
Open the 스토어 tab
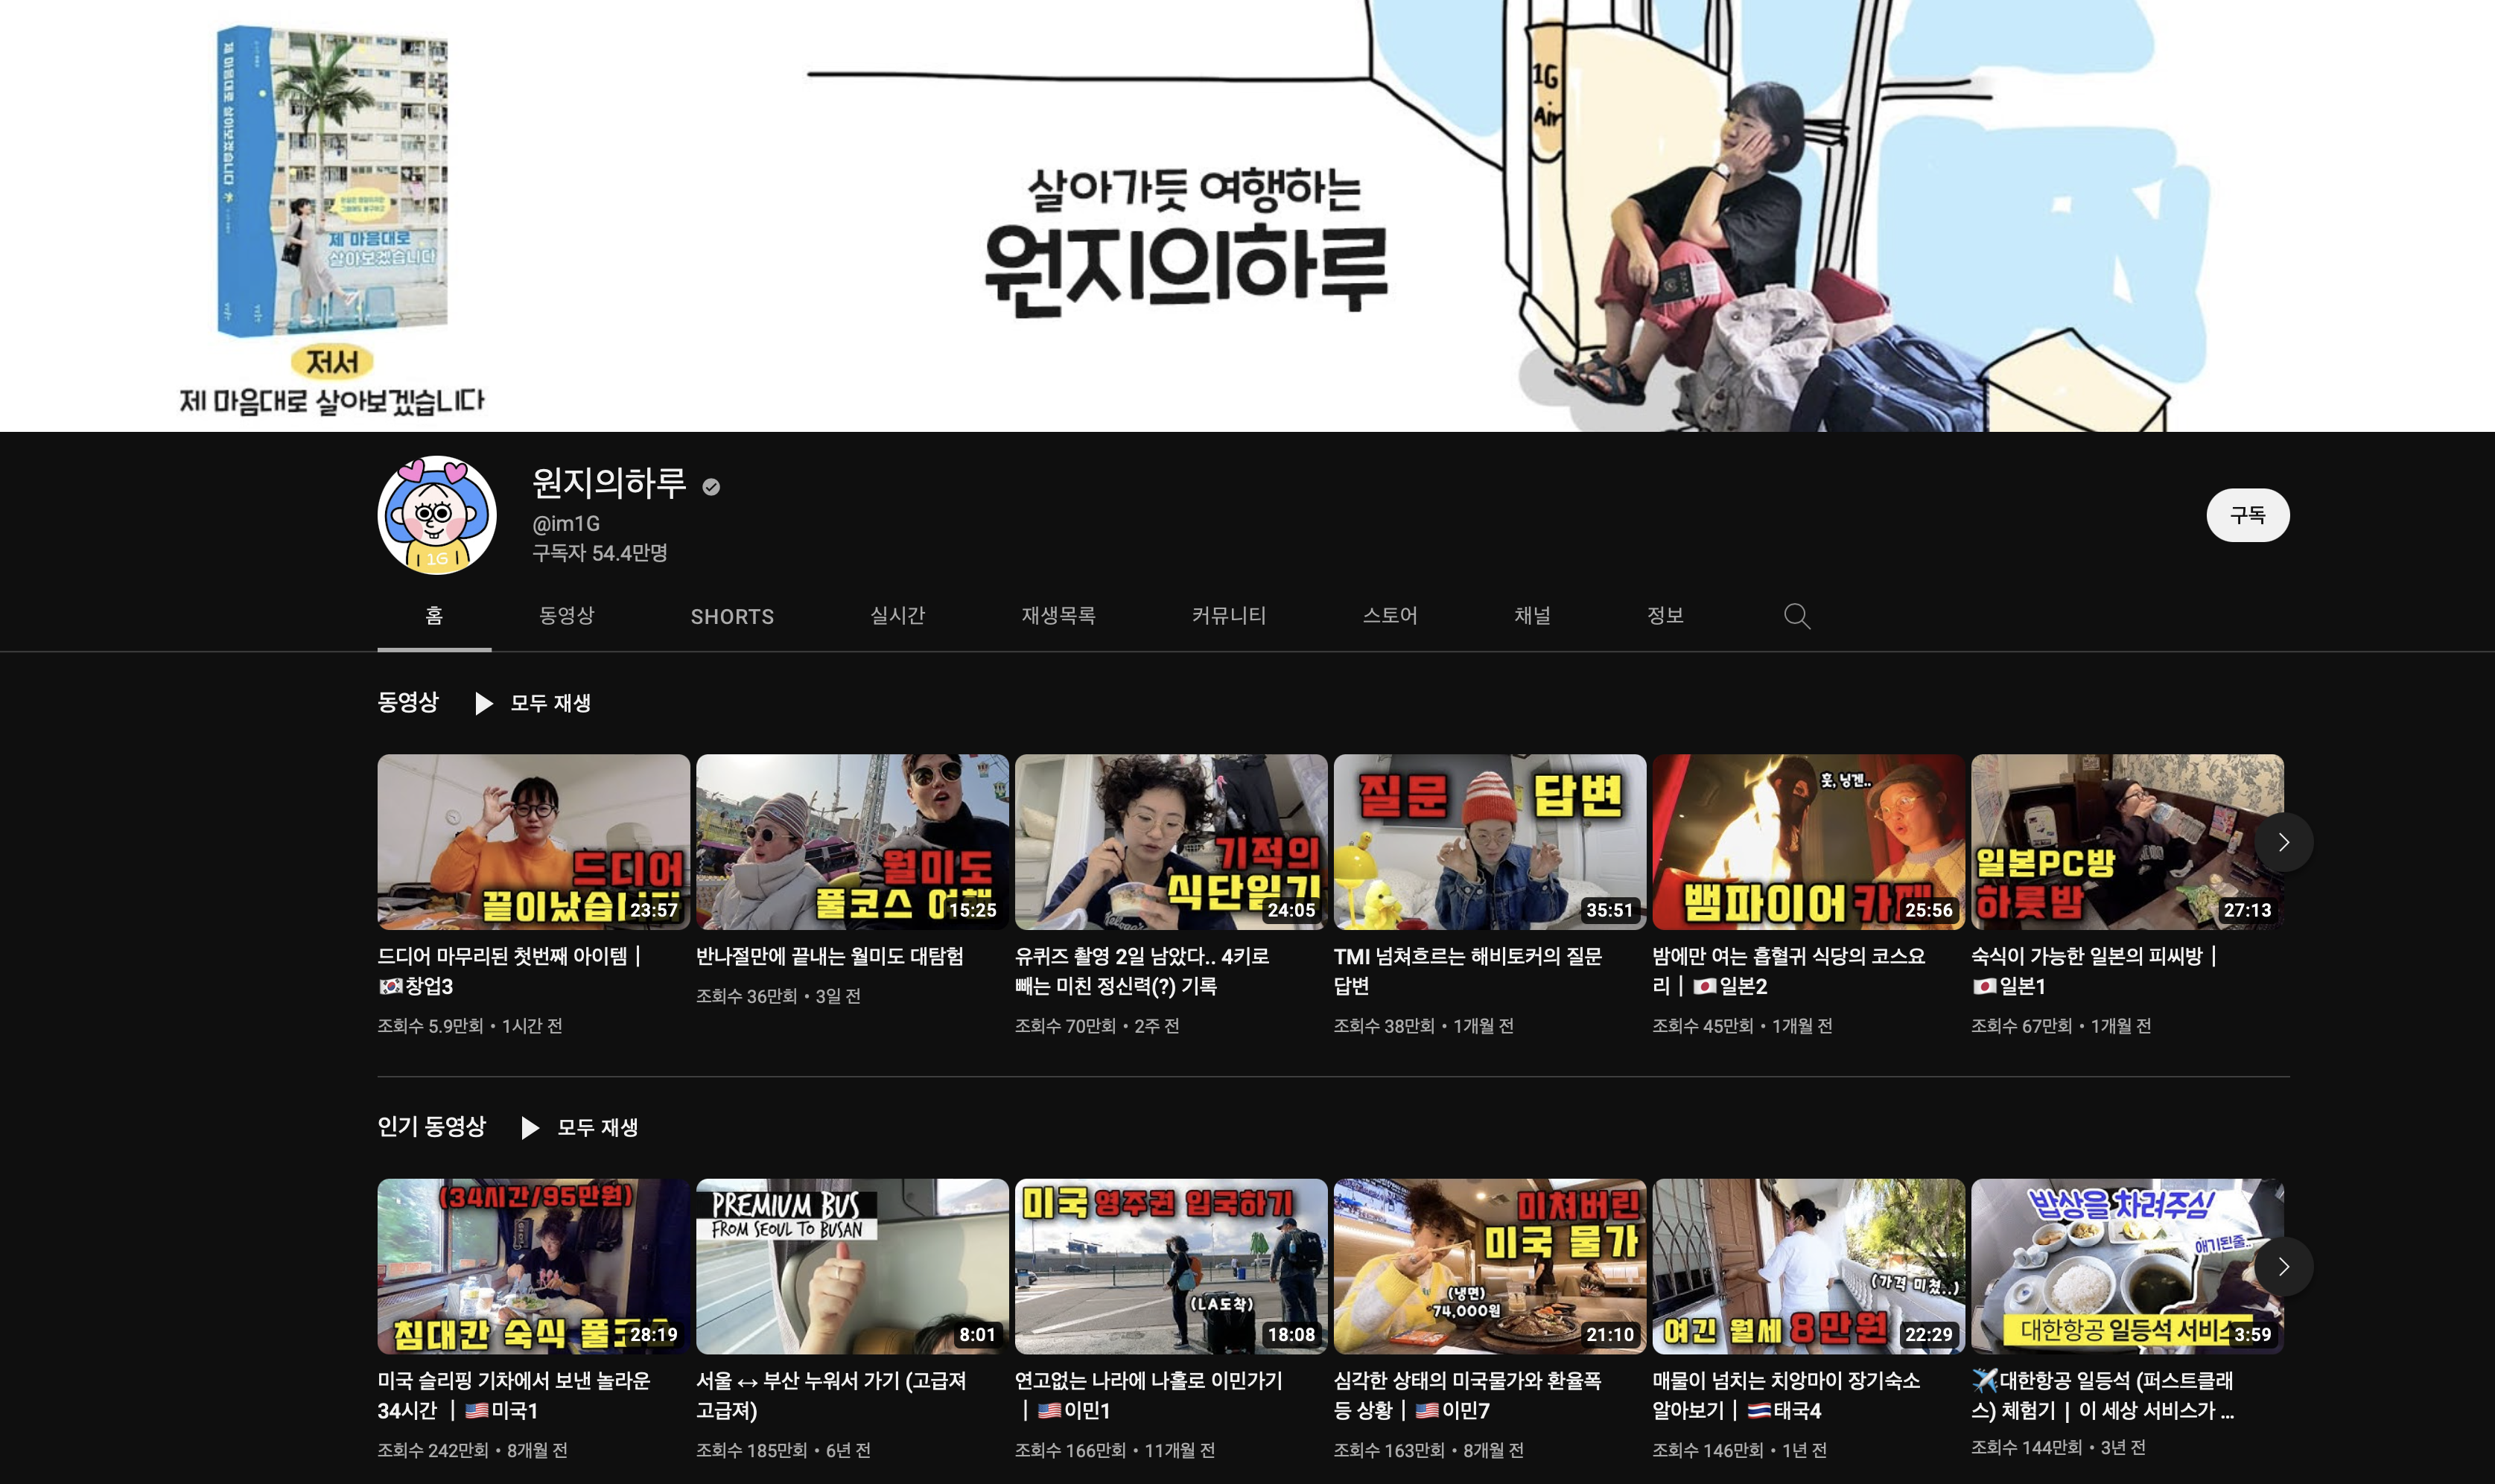(1389, 616)
